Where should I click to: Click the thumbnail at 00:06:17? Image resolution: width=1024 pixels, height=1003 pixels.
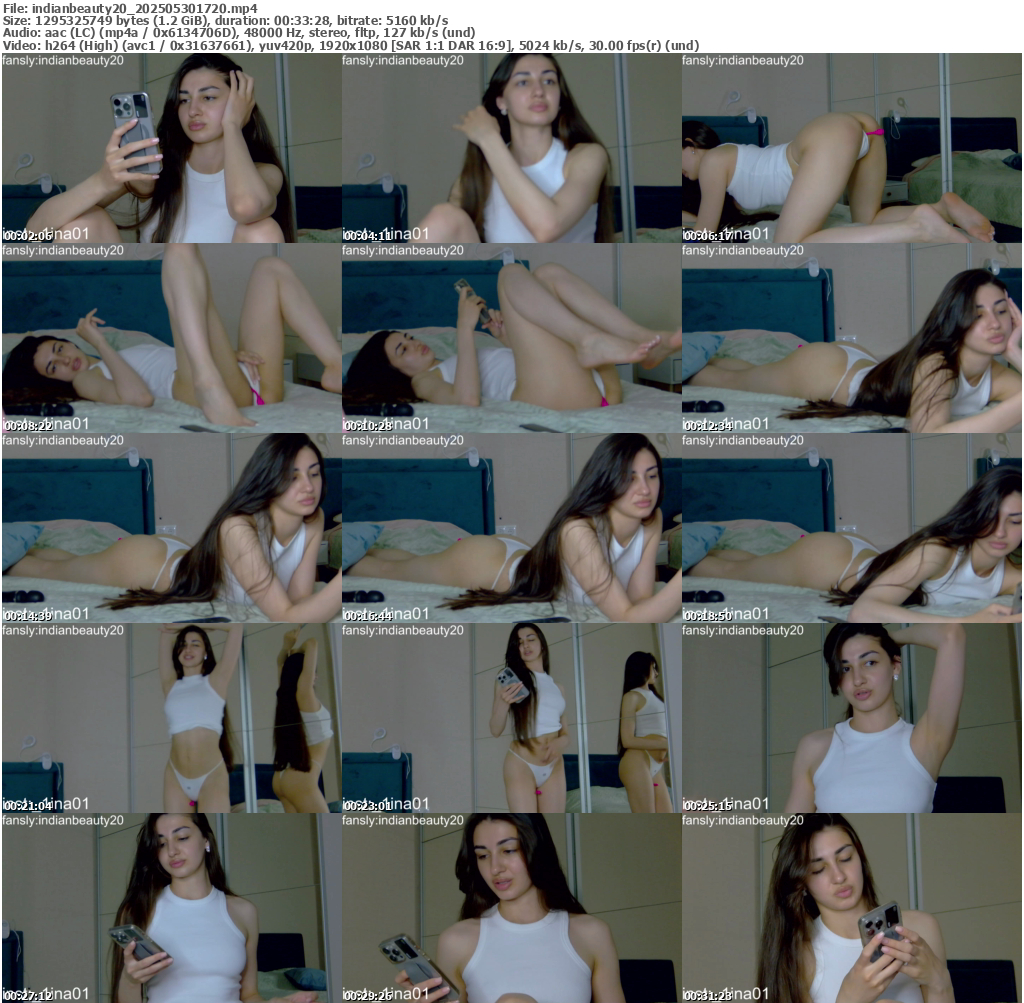tap(851, 148)
